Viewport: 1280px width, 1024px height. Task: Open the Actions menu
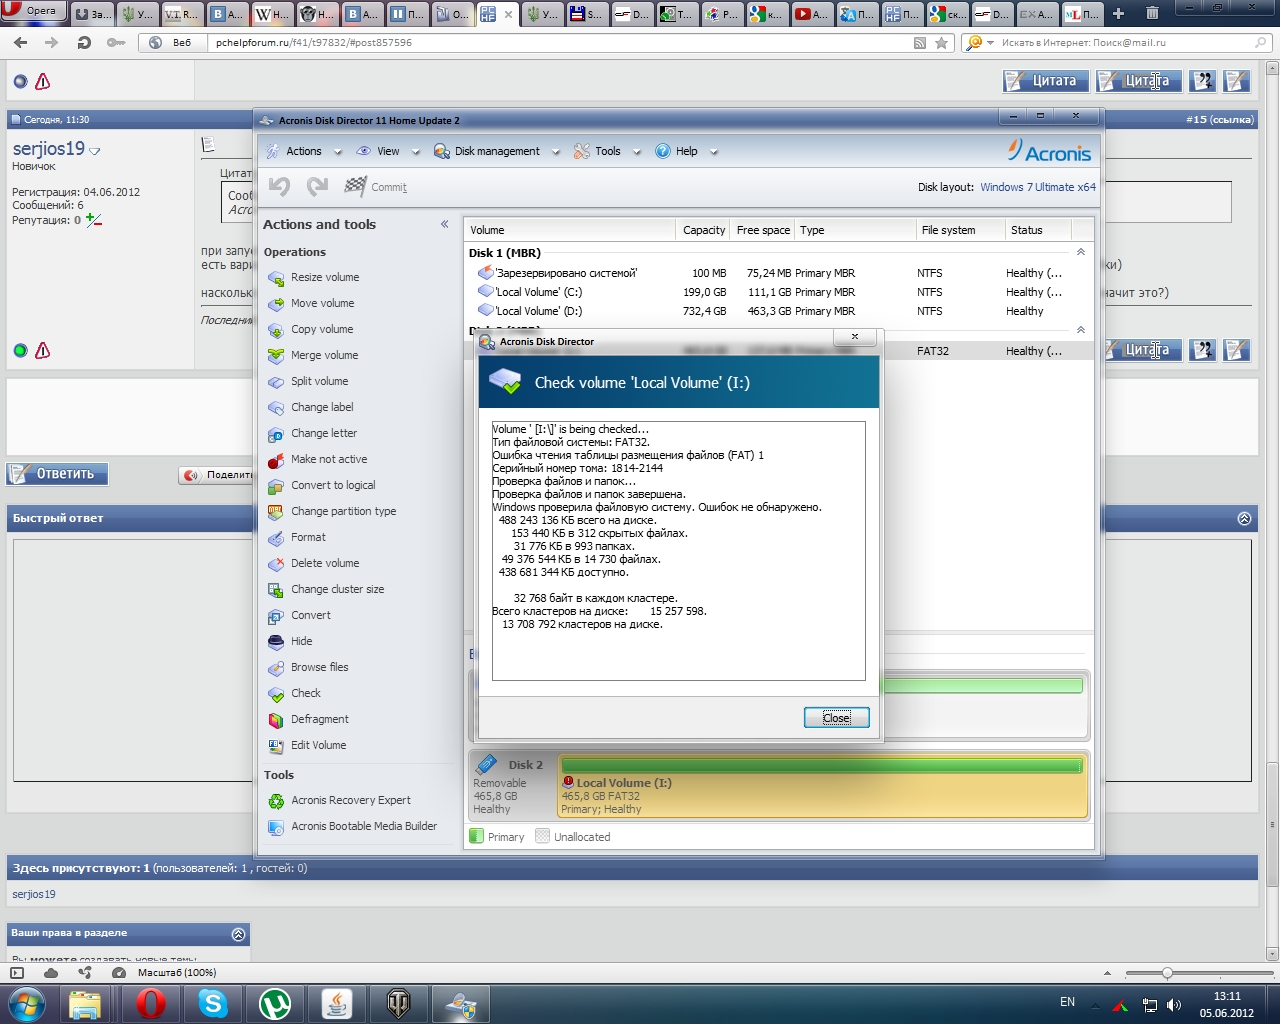[x=304, y=151]
